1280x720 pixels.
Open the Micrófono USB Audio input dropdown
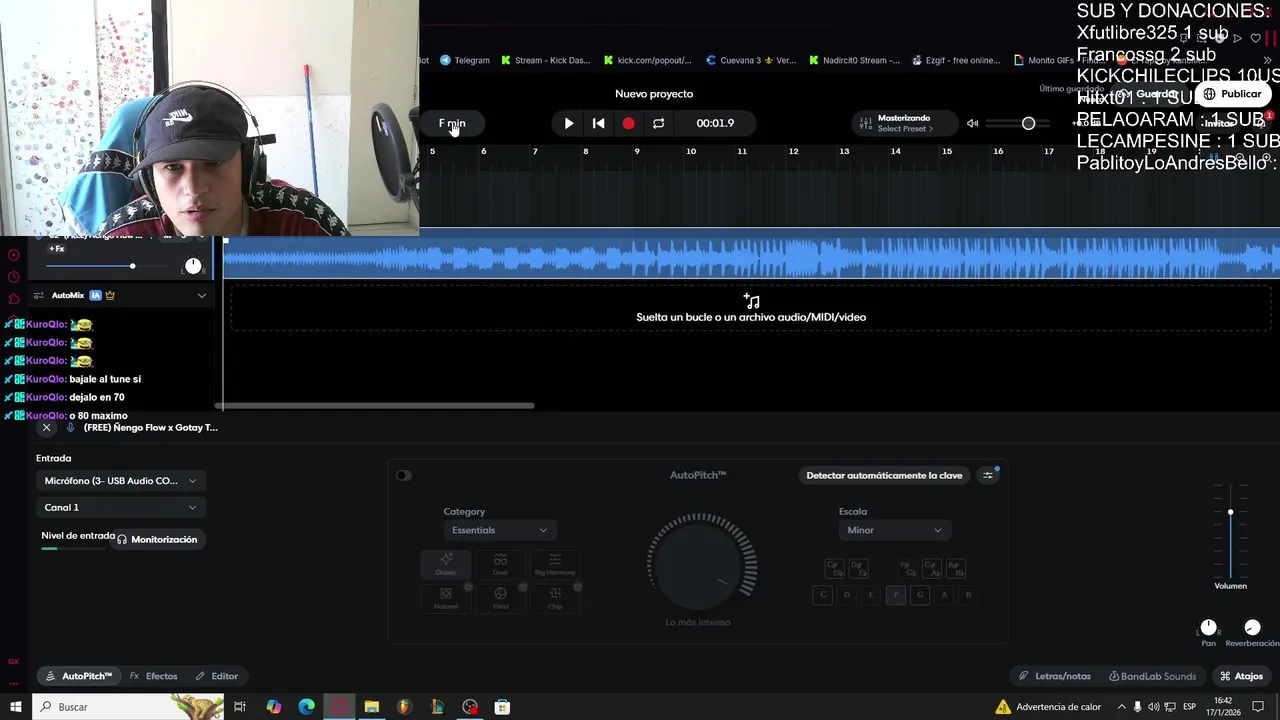click(120, 481)
